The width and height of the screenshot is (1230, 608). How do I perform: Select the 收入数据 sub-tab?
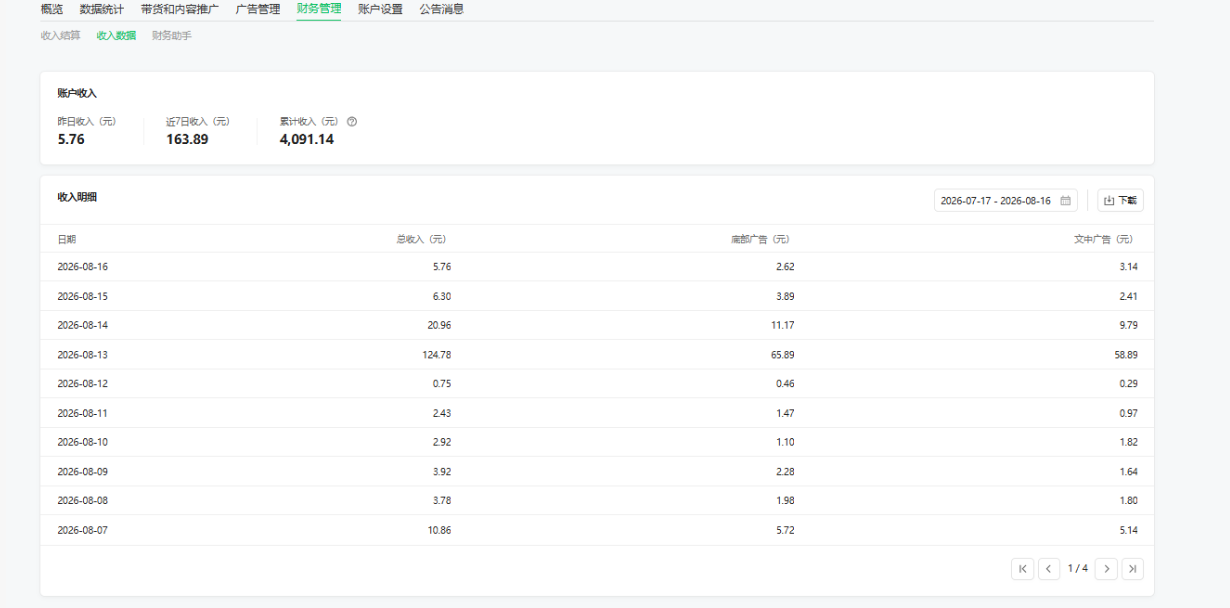tap(116, 35)
